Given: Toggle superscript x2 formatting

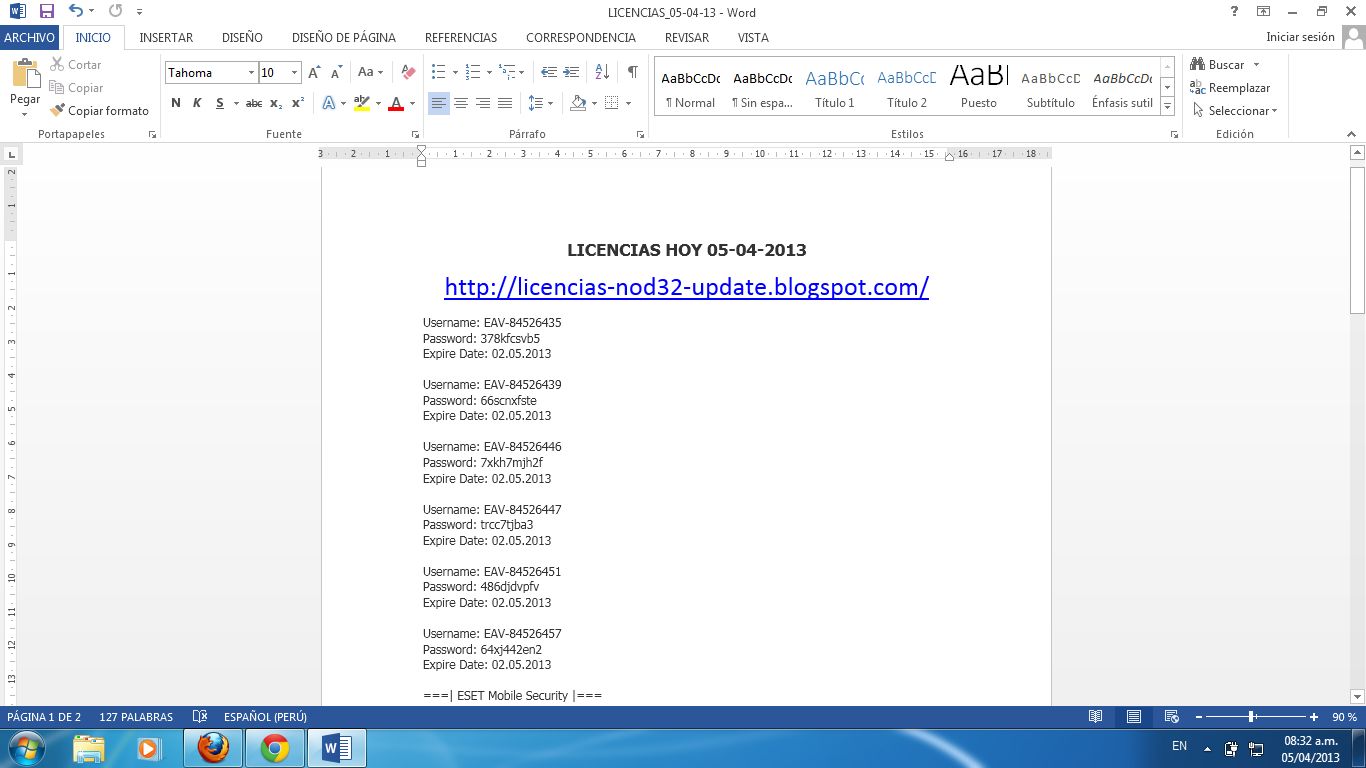Looking at the screenshot, I should [x=298, y=103].
